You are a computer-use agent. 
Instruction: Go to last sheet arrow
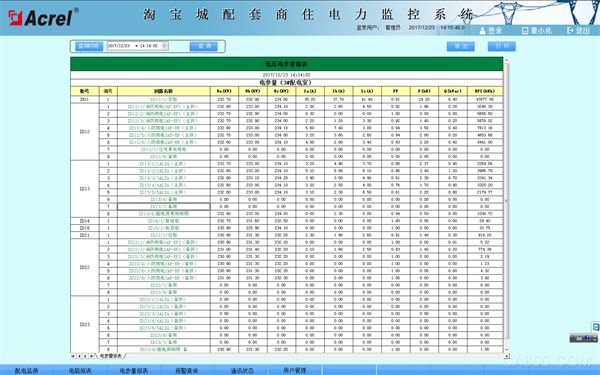click(91, 356)
